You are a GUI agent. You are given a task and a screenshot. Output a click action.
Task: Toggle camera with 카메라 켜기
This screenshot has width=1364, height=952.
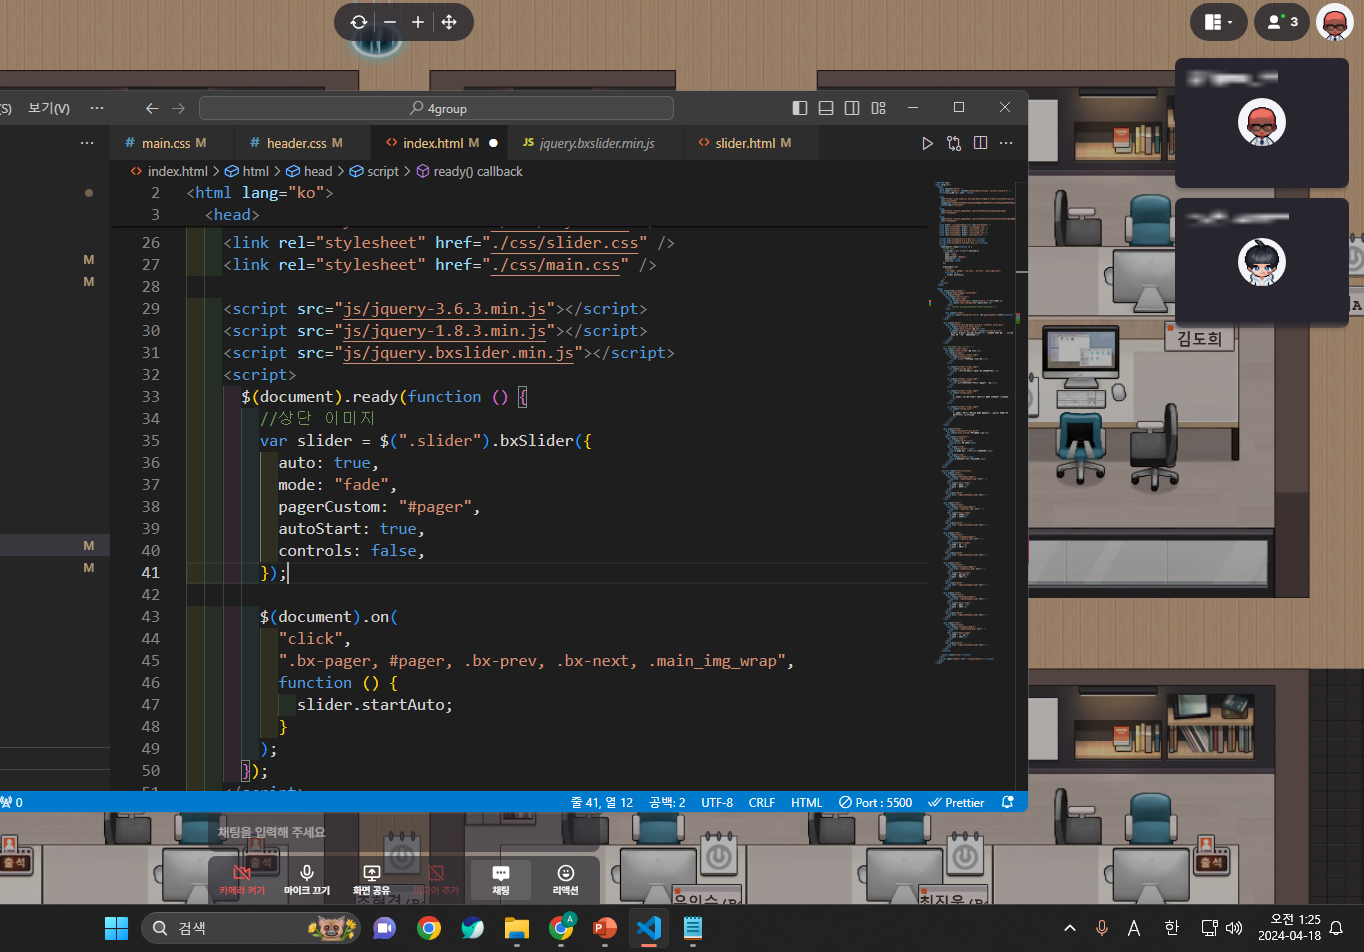coord(242,880)
